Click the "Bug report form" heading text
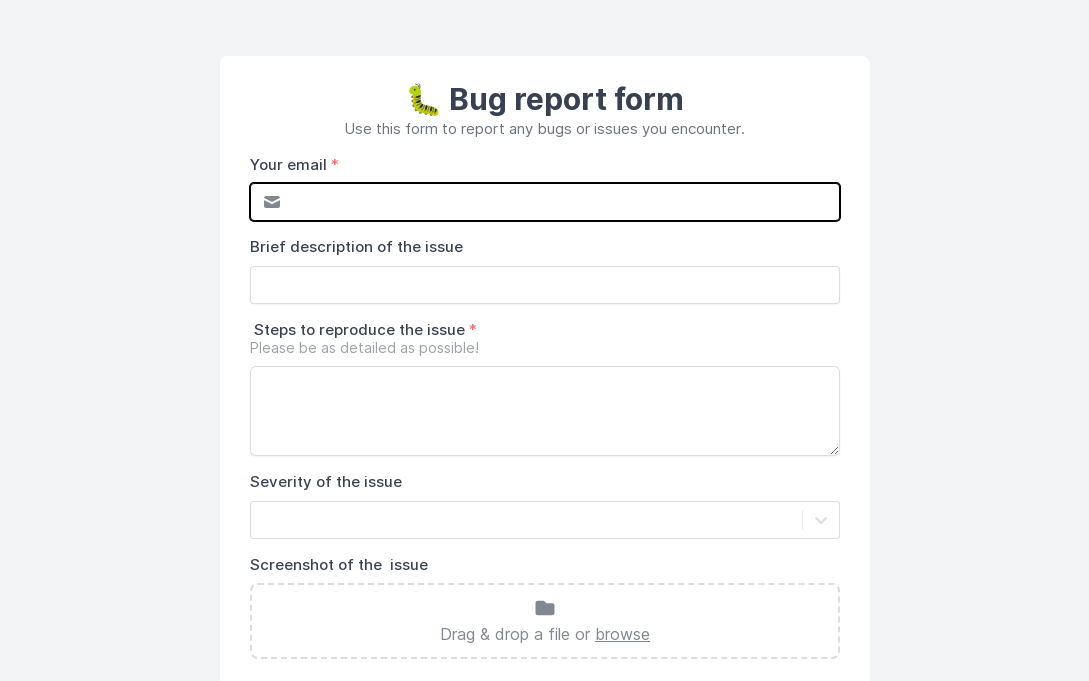The height and width of the screenshot is (681, 1089). click(x=566, y=100)
